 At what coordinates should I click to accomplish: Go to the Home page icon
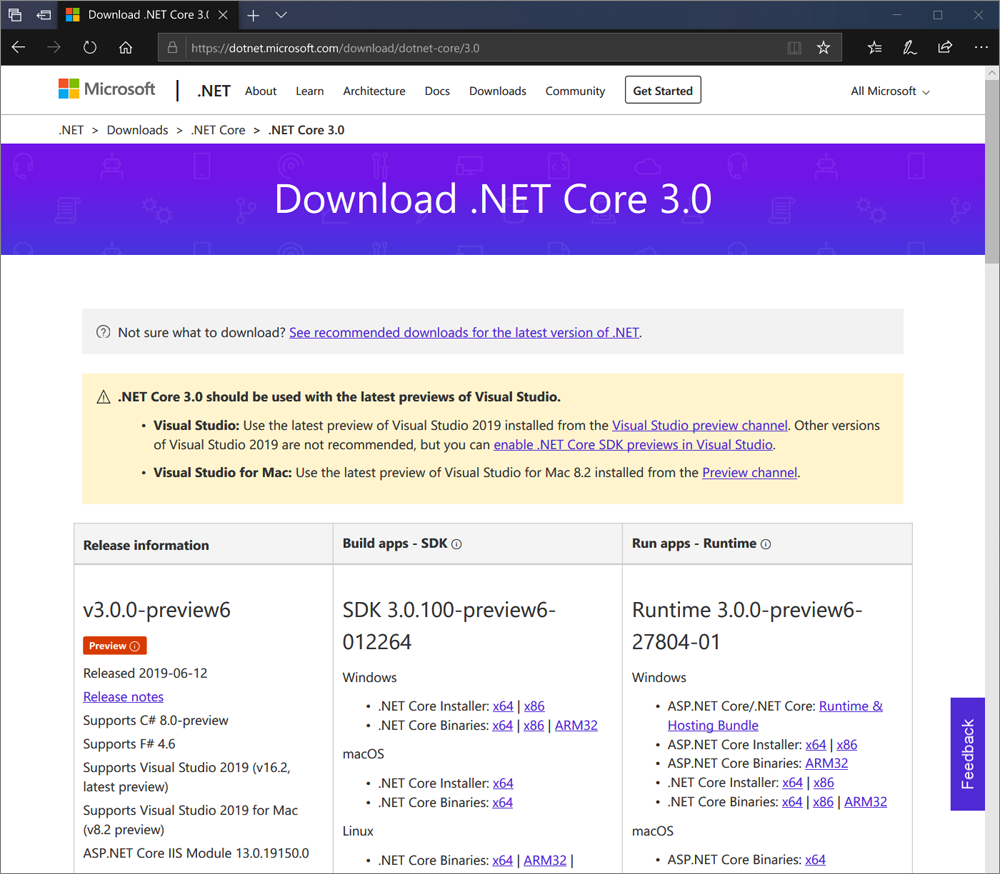pos(126,48)
